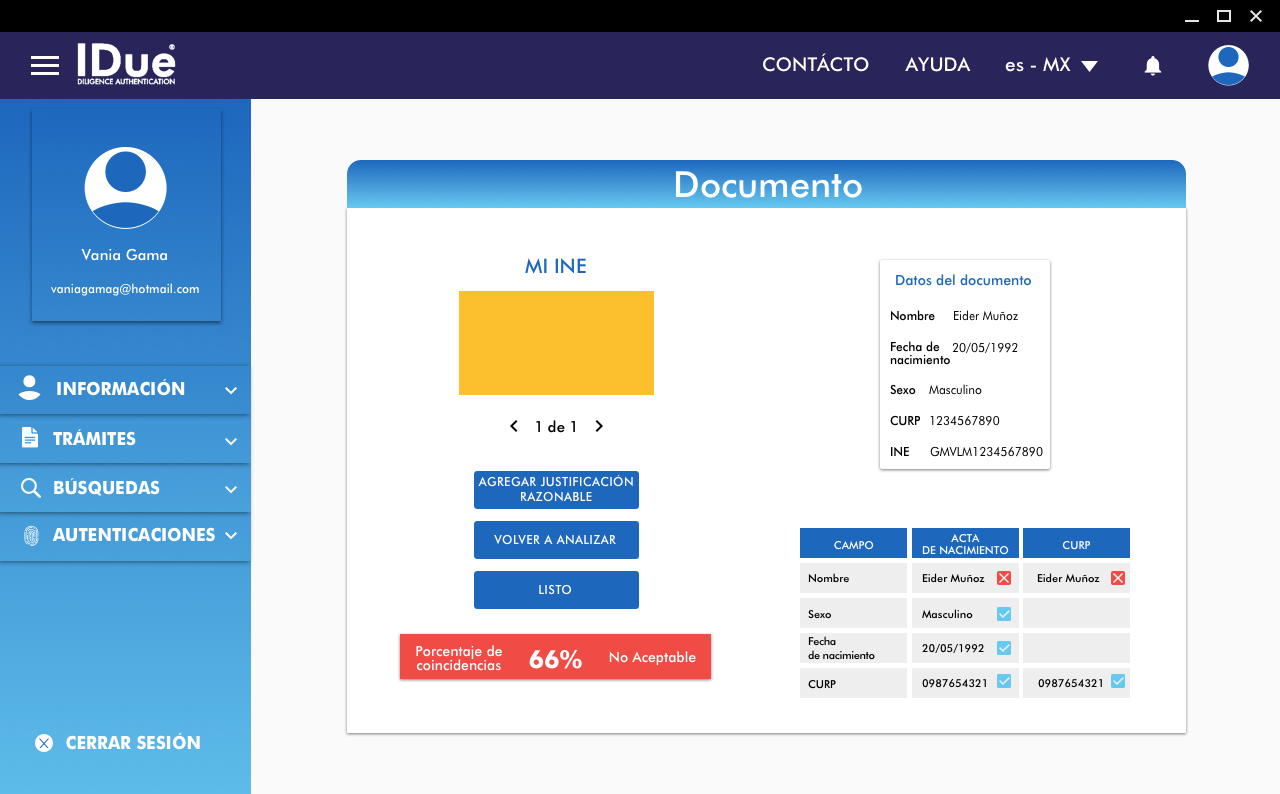Click the IDue logo
The image size is (1280, 794).
(126, 64)
